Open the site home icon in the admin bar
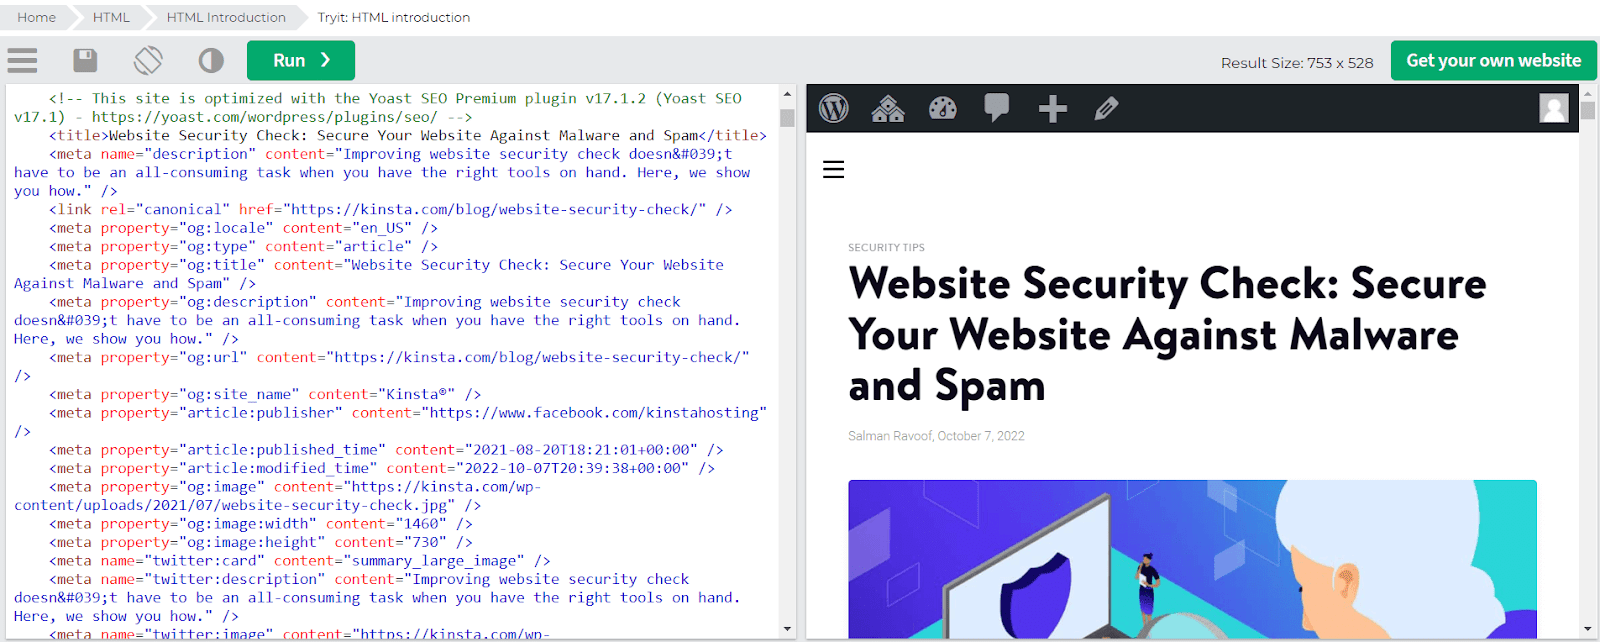 click(x=888, y=108)
